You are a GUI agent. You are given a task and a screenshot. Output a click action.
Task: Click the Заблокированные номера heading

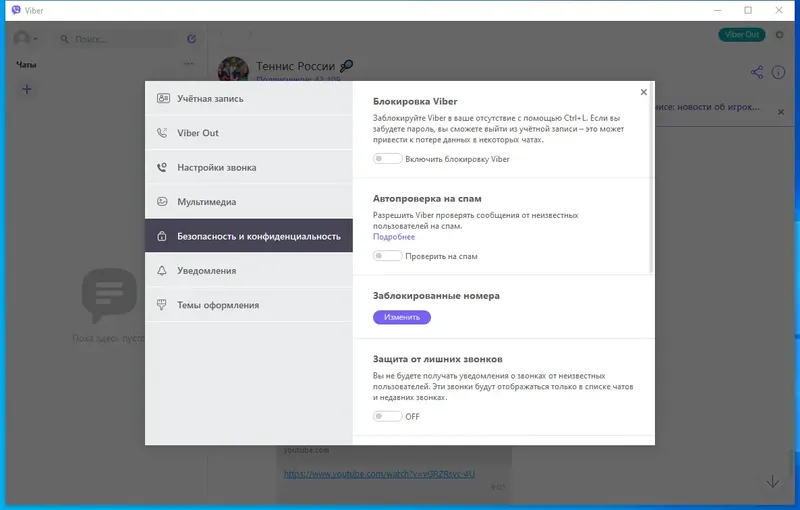(436, 295)
